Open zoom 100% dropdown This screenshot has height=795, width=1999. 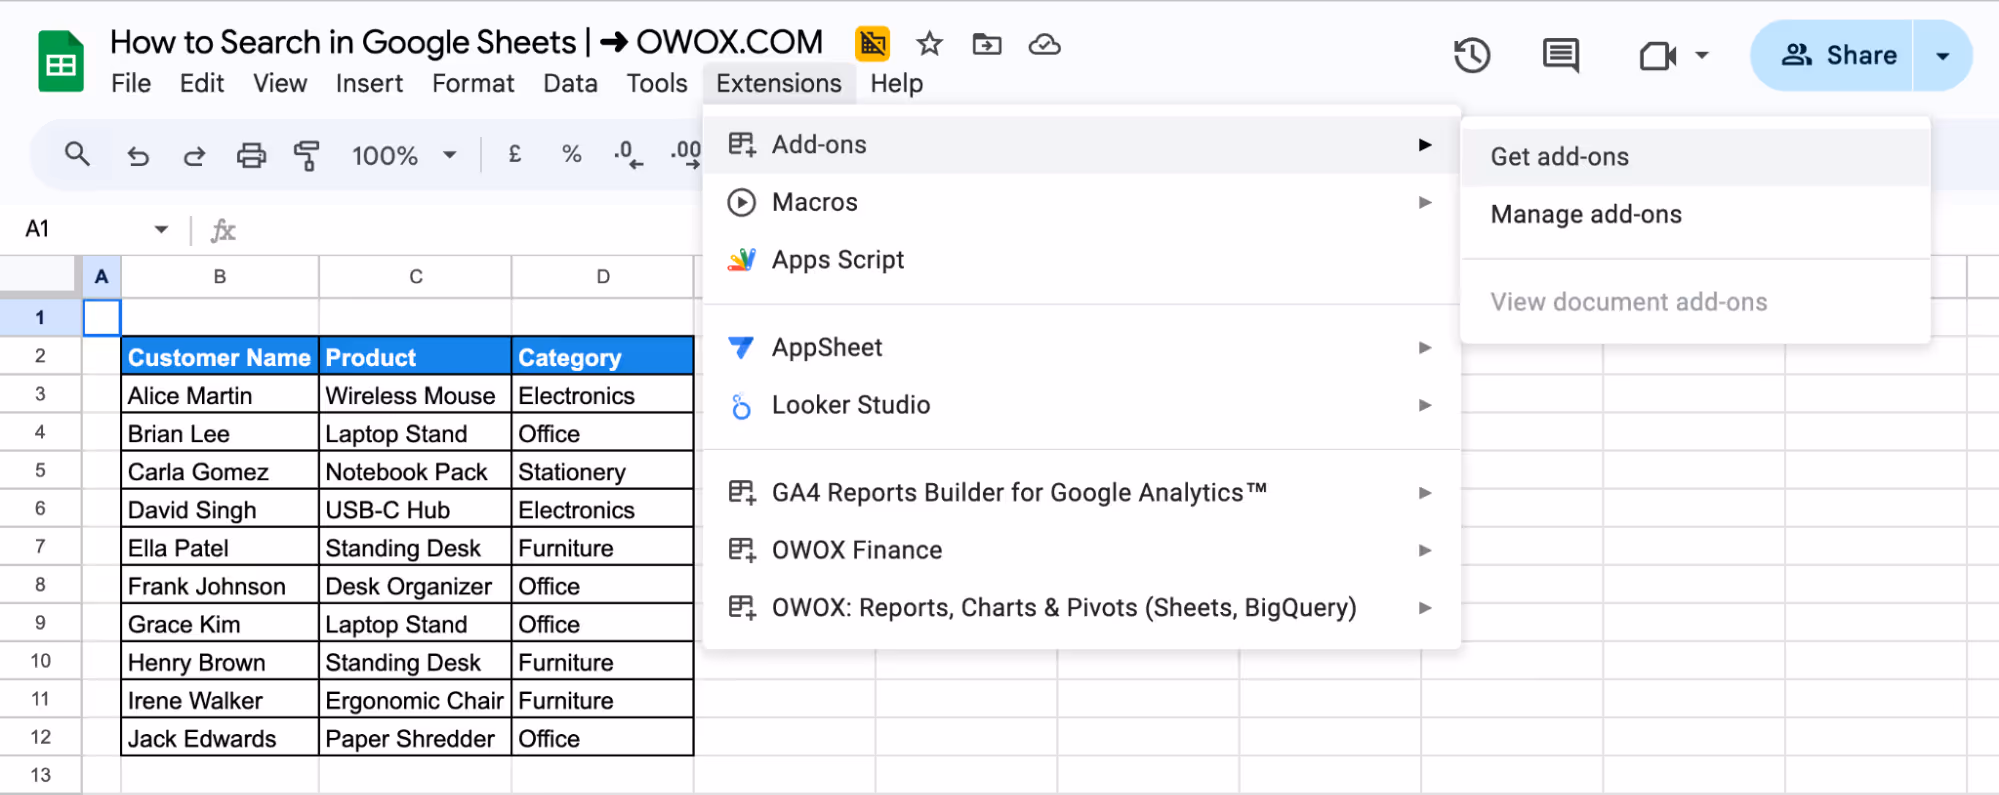[x=405, y=155]
